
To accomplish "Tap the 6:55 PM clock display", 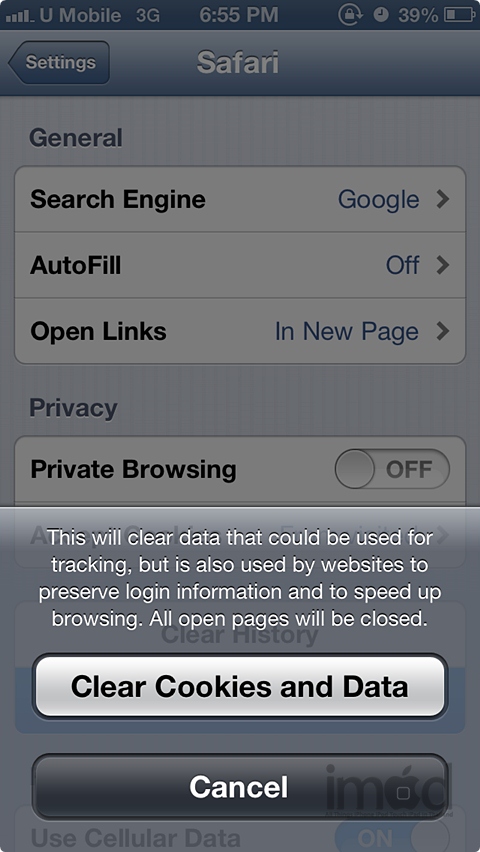I will 239,15.
